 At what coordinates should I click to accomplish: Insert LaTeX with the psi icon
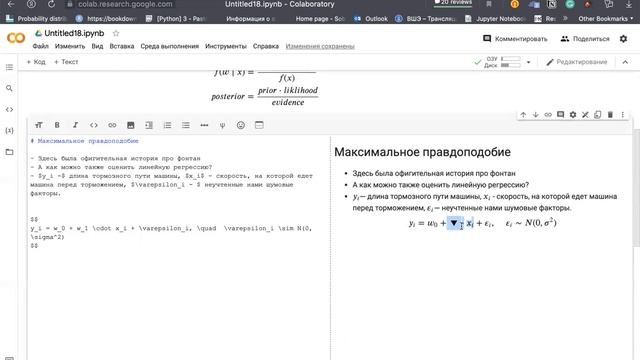pos(222,125)
